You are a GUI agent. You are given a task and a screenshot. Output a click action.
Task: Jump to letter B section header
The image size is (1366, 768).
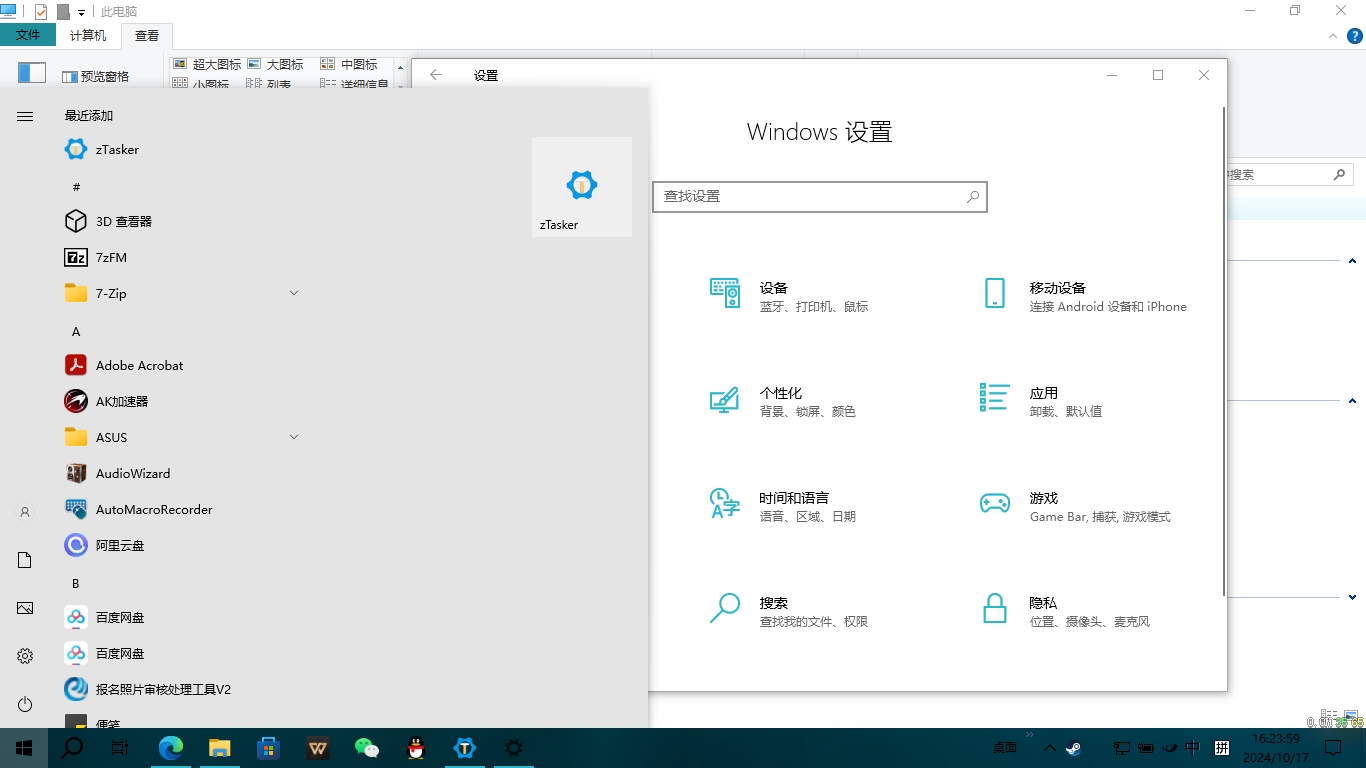75,583
